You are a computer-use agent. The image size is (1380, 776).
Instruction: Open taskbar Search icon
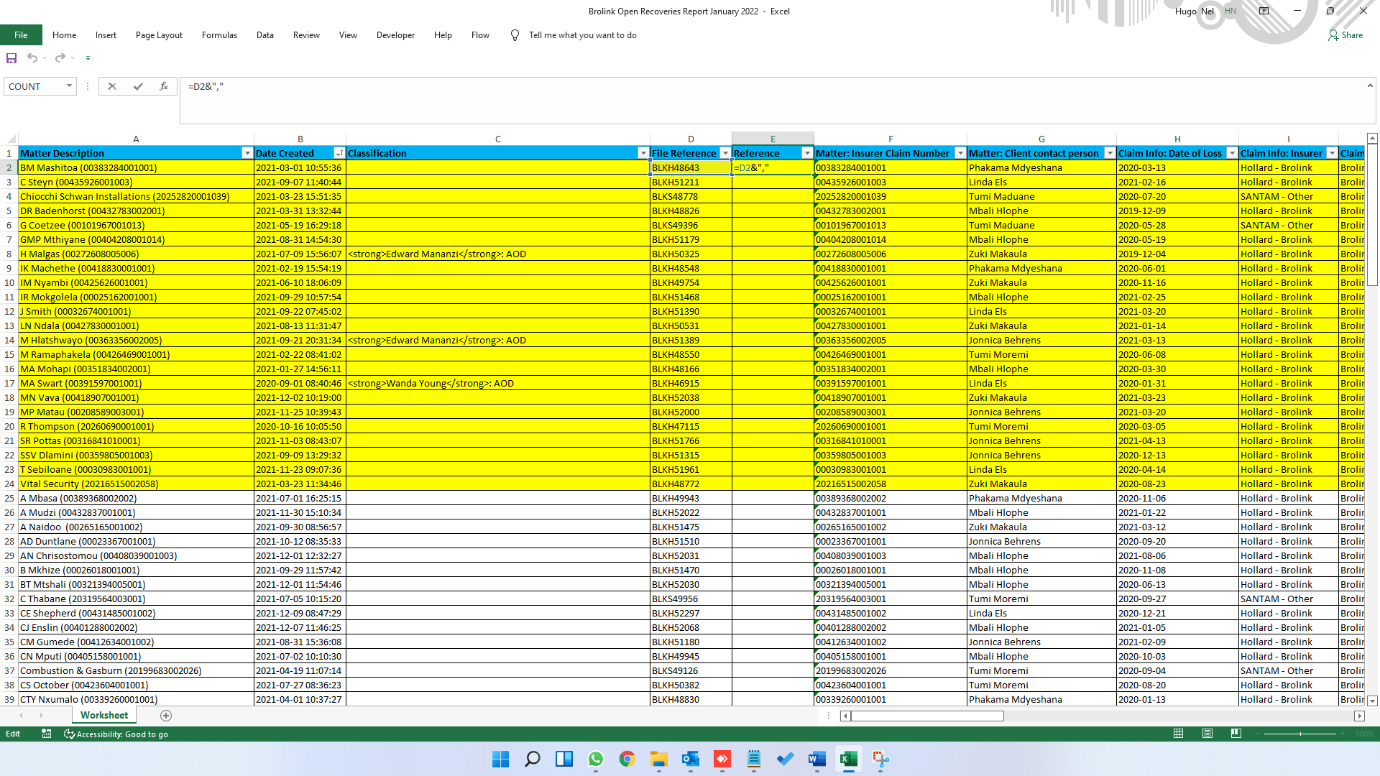pos(532,759)
